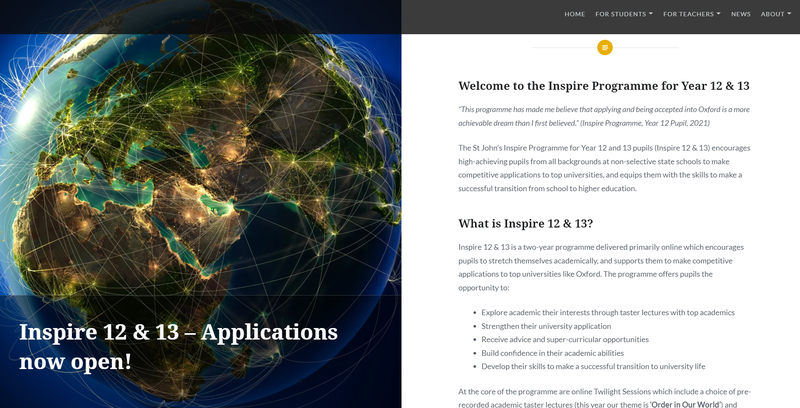Click paragraph starting 'The St John's Inspire Programme'
800x408 pixels.
(x=604, y=168)
